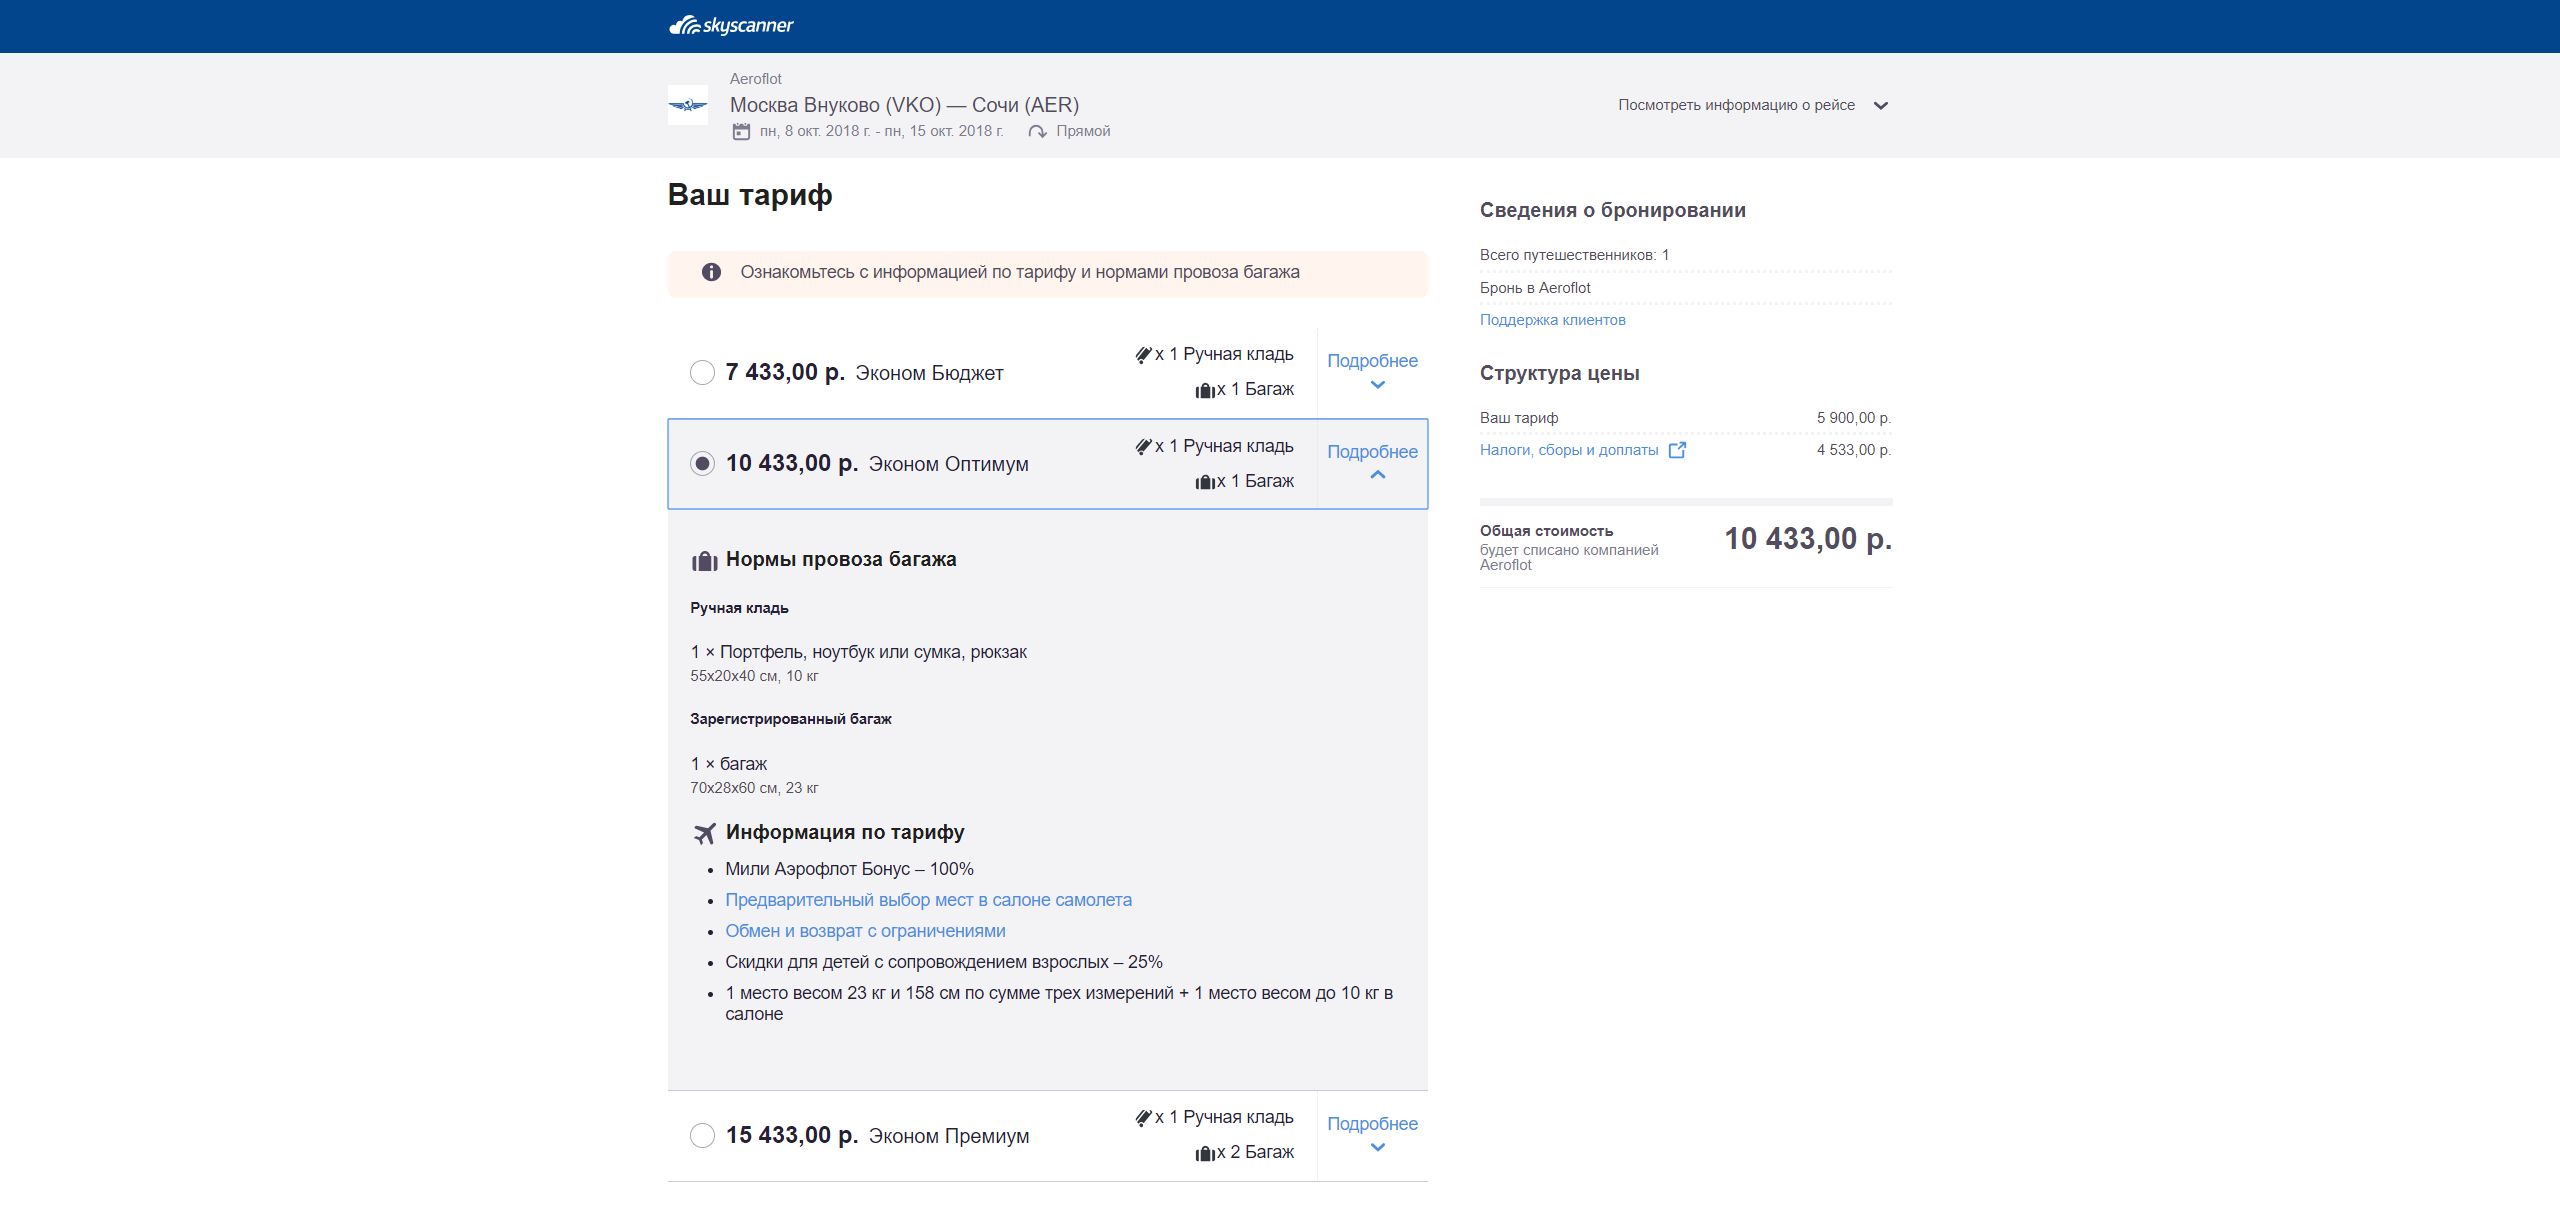2560x1209 pixels.
Task: Click Всего путешественников: 1 line
Action: click(x=1574, y=255)
